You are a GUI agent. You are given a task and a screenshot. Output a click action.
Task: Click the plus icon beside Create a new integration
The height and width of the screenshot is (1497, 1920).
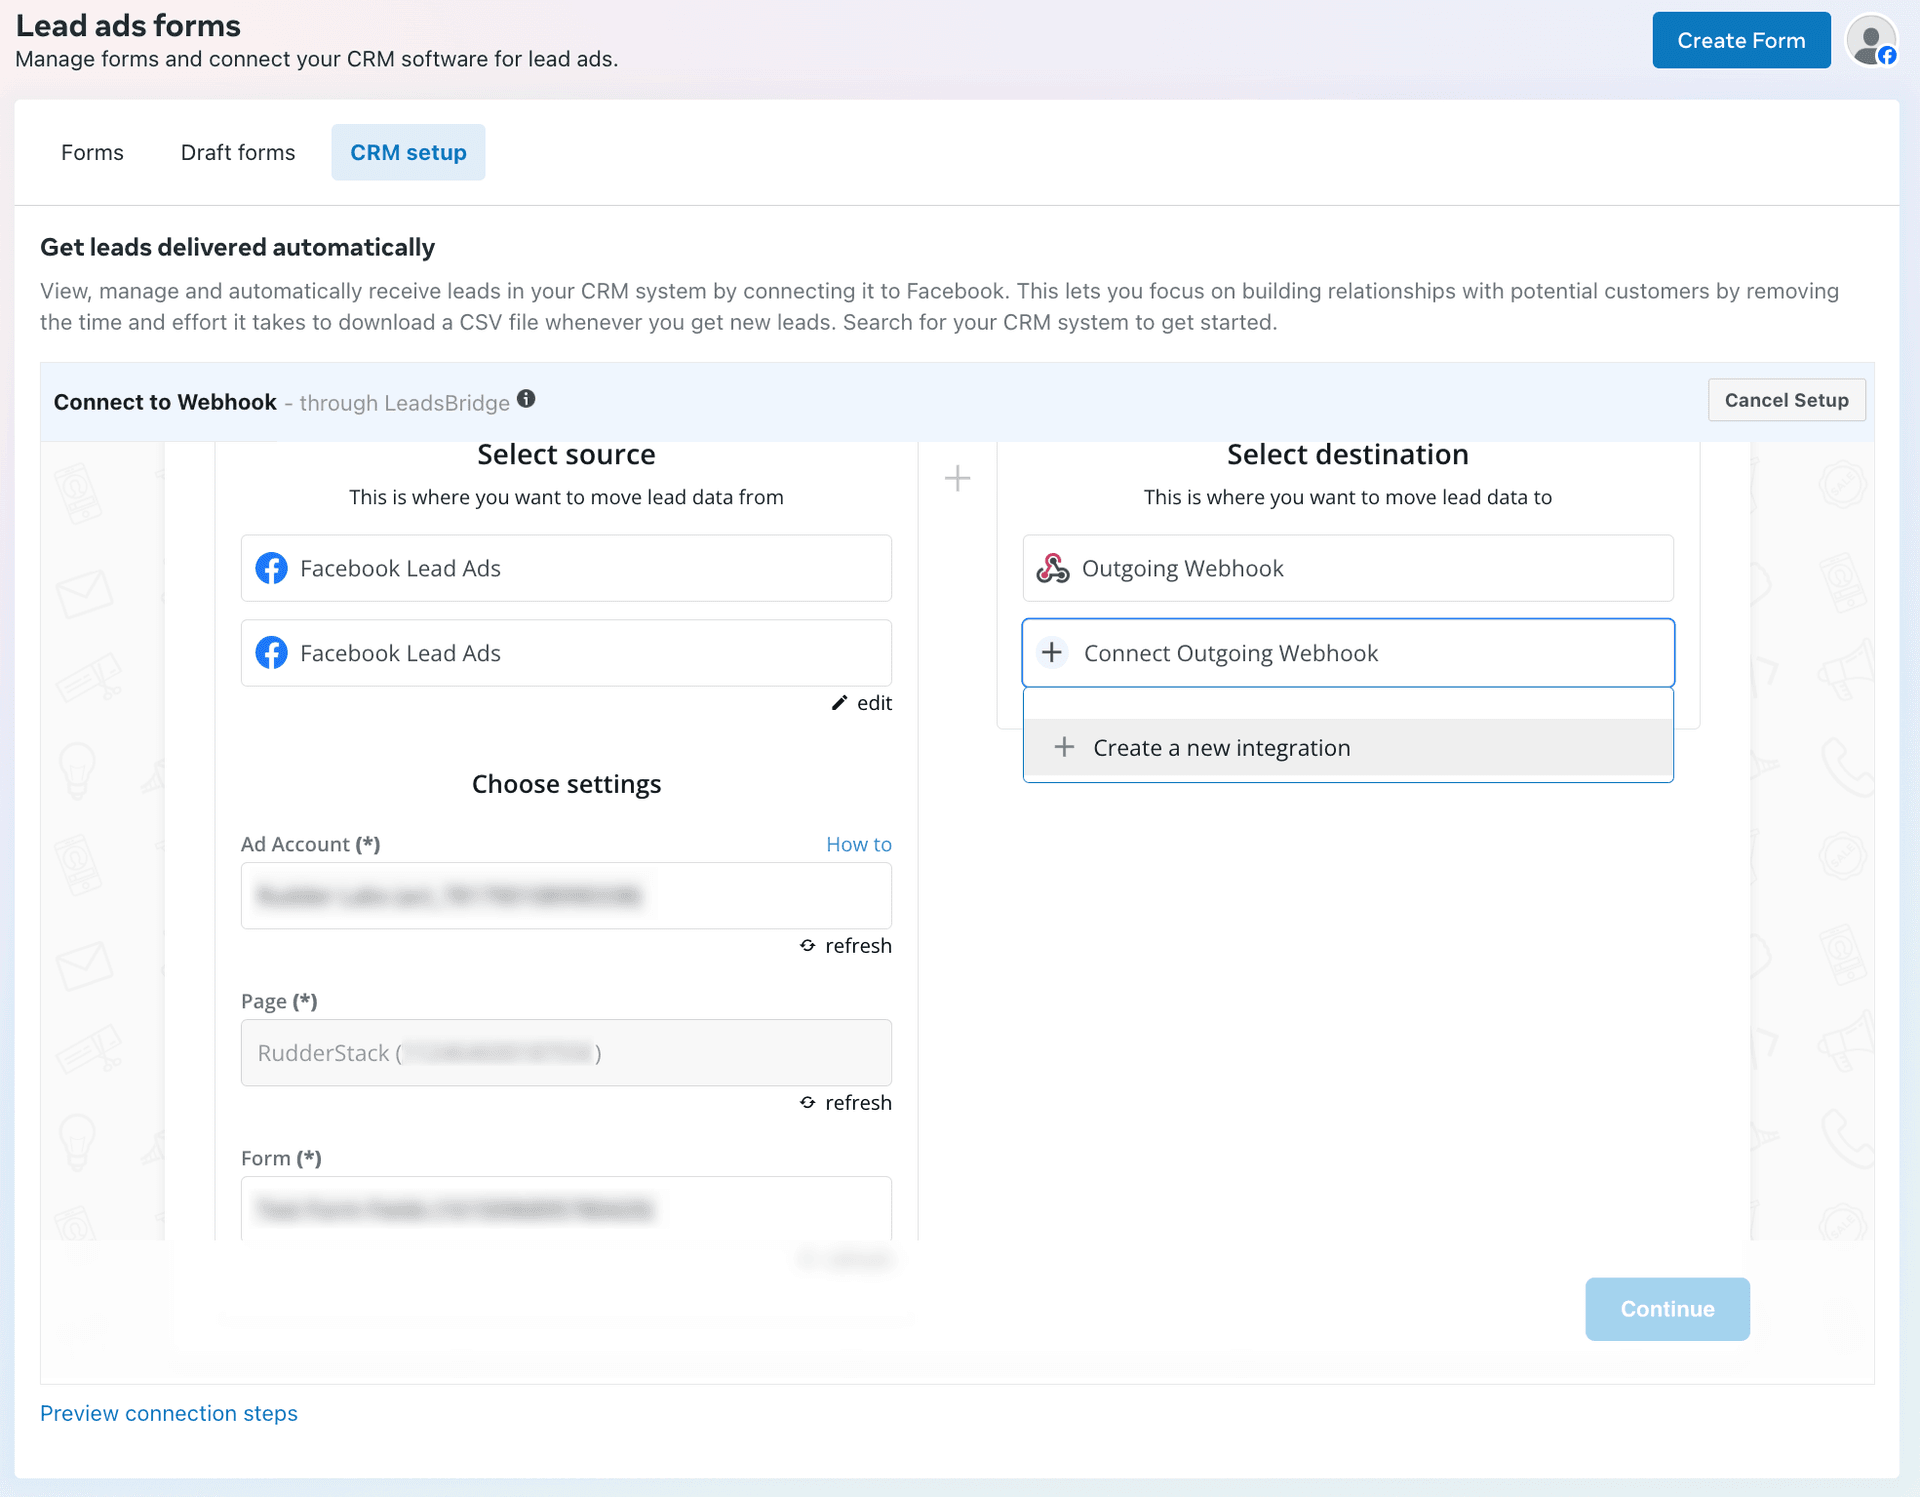click(x=1064, y=747)
